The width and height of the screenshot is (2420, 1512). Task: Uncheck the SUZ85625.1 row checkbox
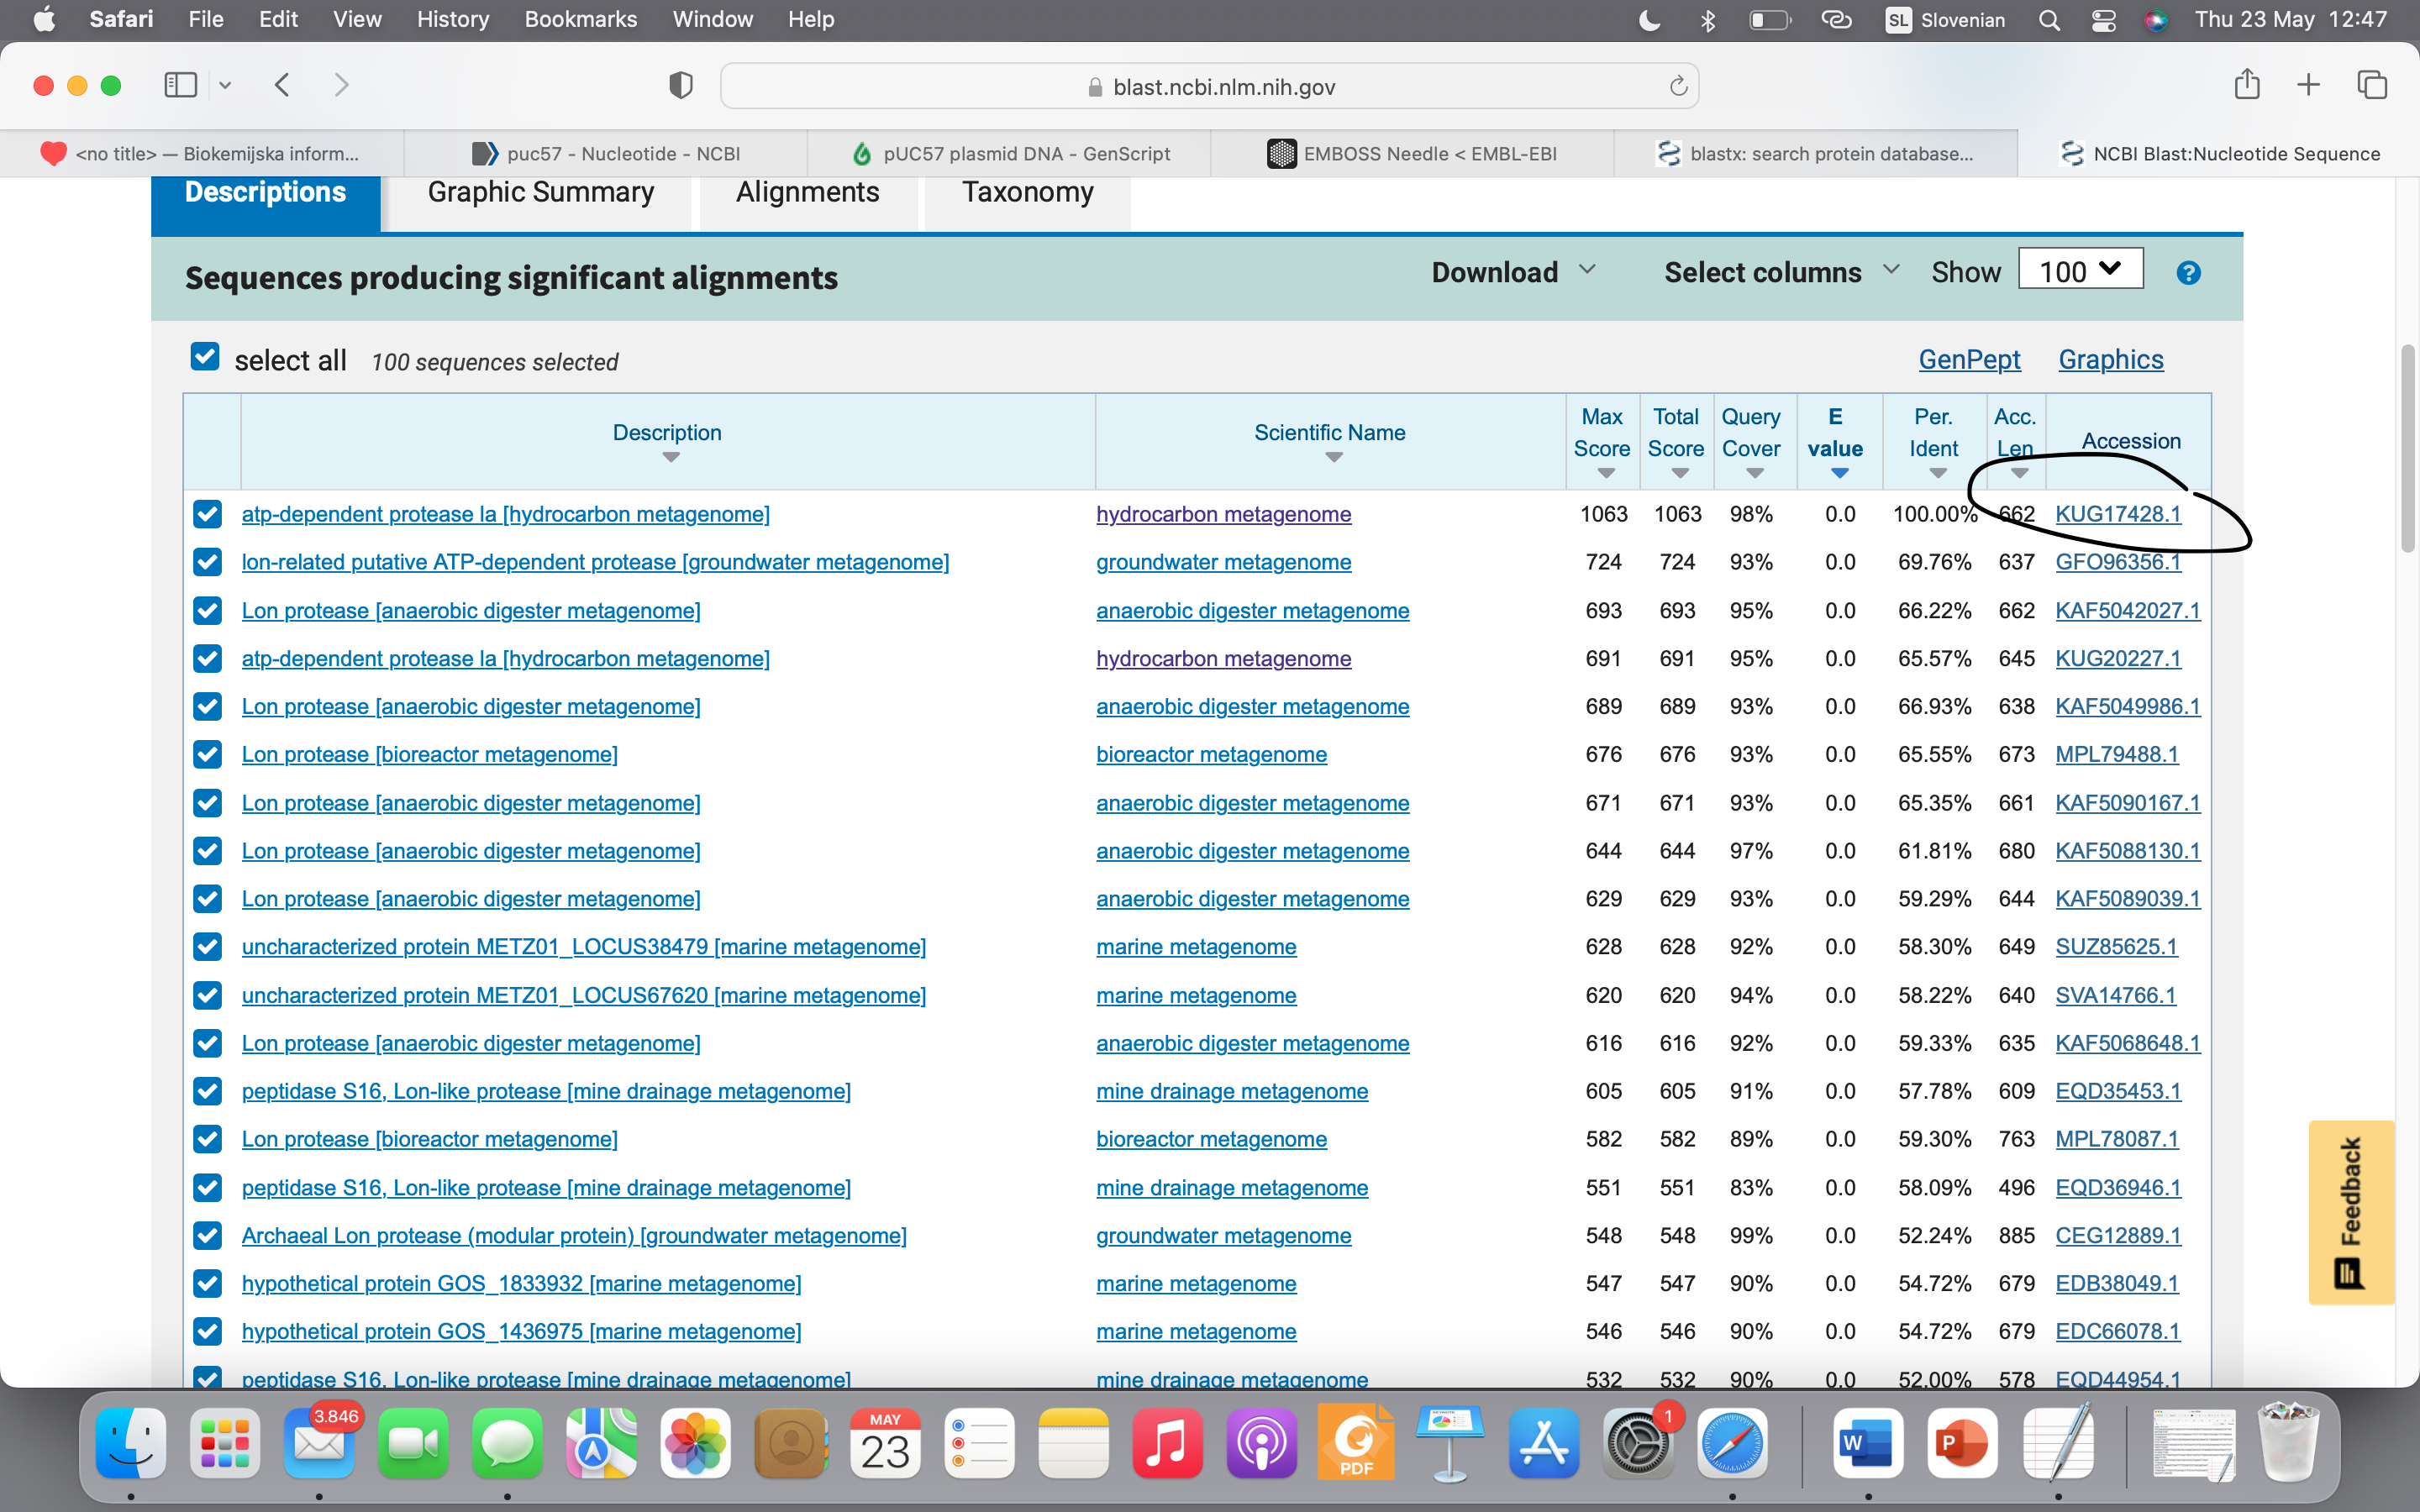[208, 946]
